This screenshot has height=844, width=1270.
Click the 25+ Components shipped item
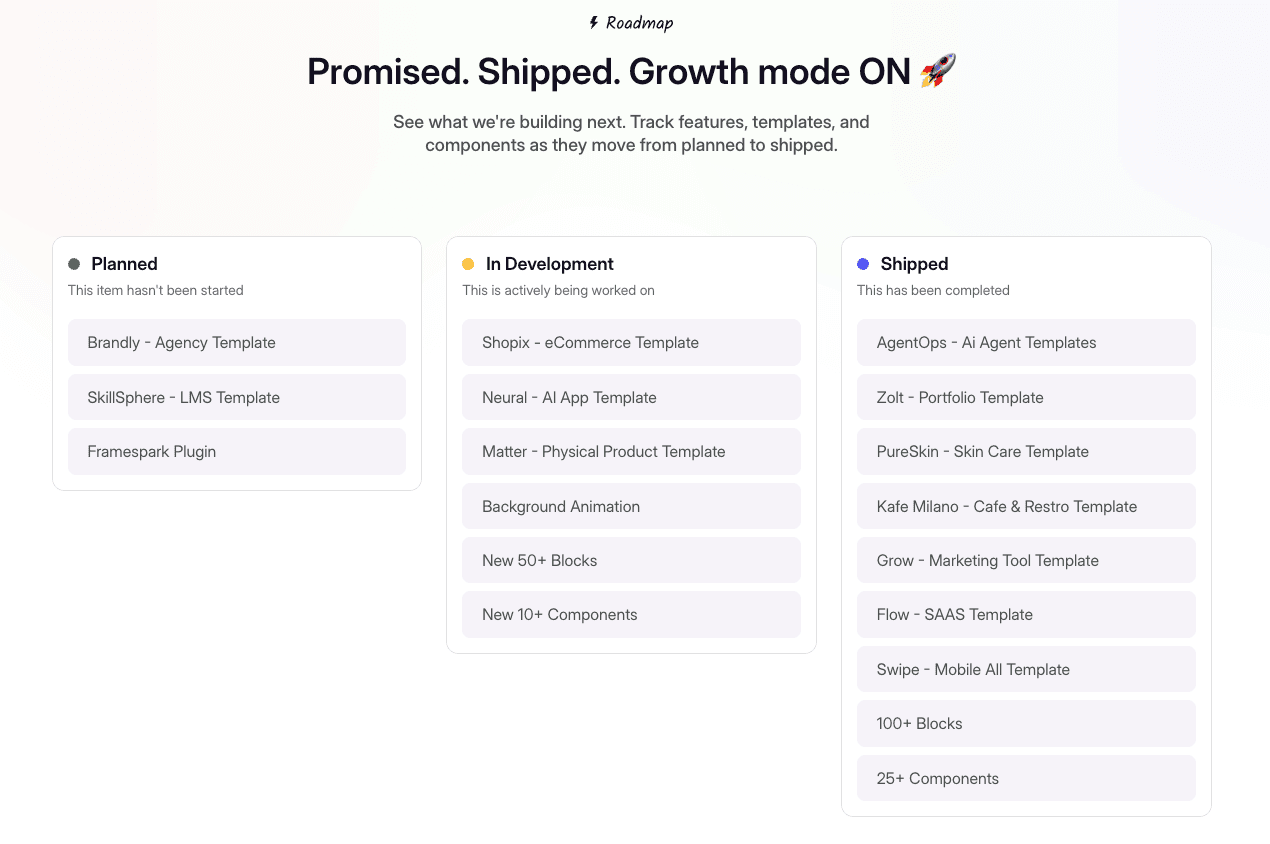(1026, 778)
